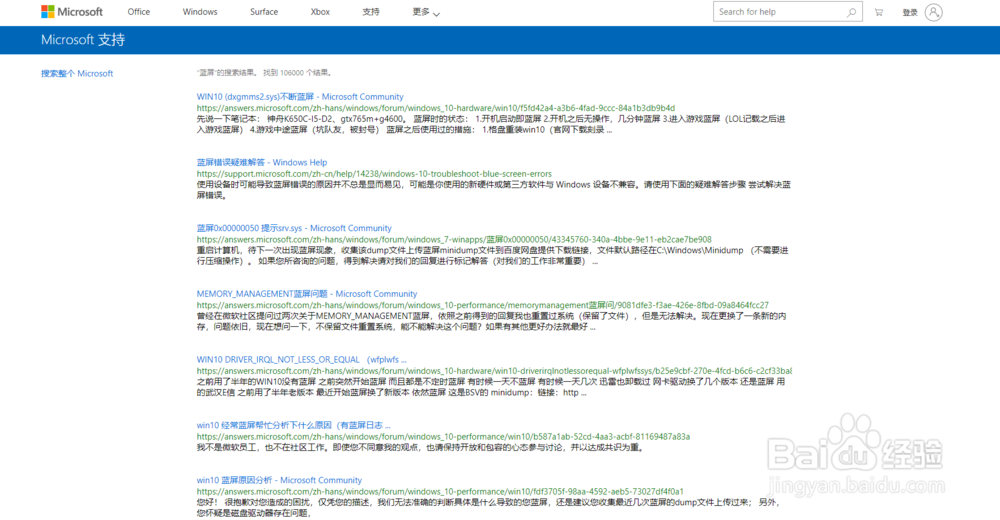Click URL ending in 73027df4f0a1
This screenshot has width=1000, height=520.
pos(440,491)
